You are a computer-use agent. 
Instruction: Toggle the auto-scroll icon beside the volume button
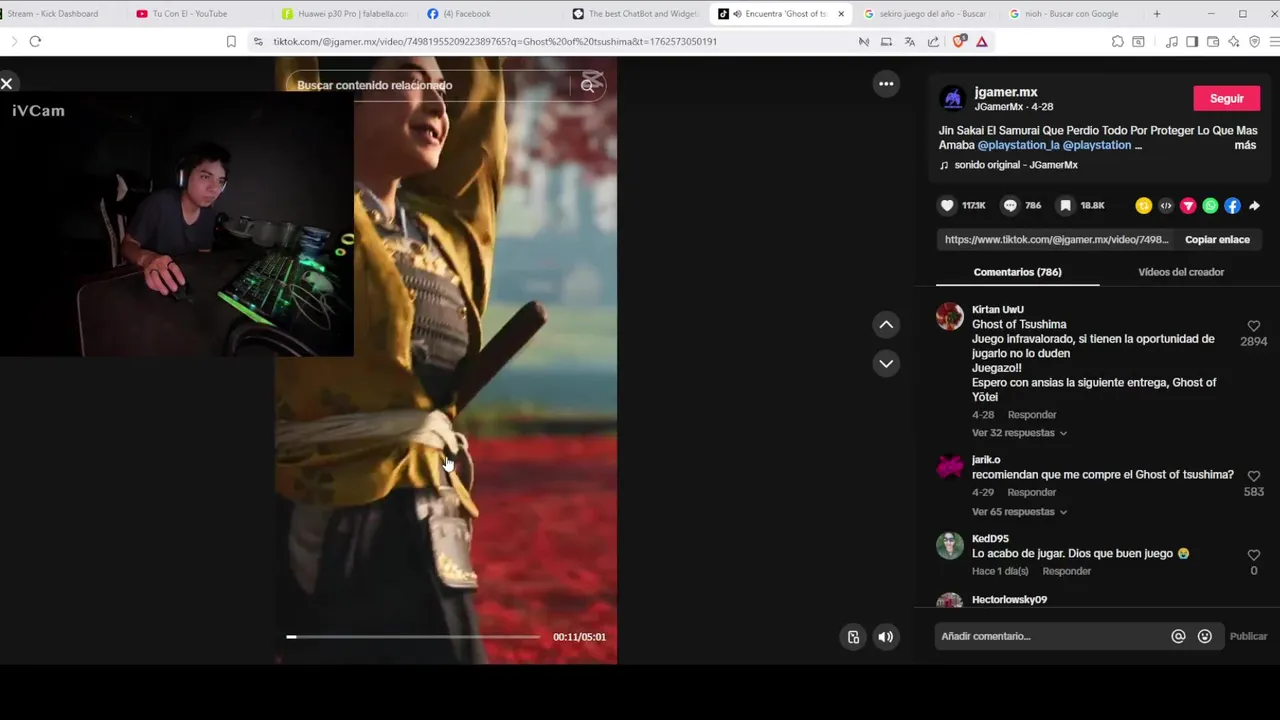click(x=853, y=637)
